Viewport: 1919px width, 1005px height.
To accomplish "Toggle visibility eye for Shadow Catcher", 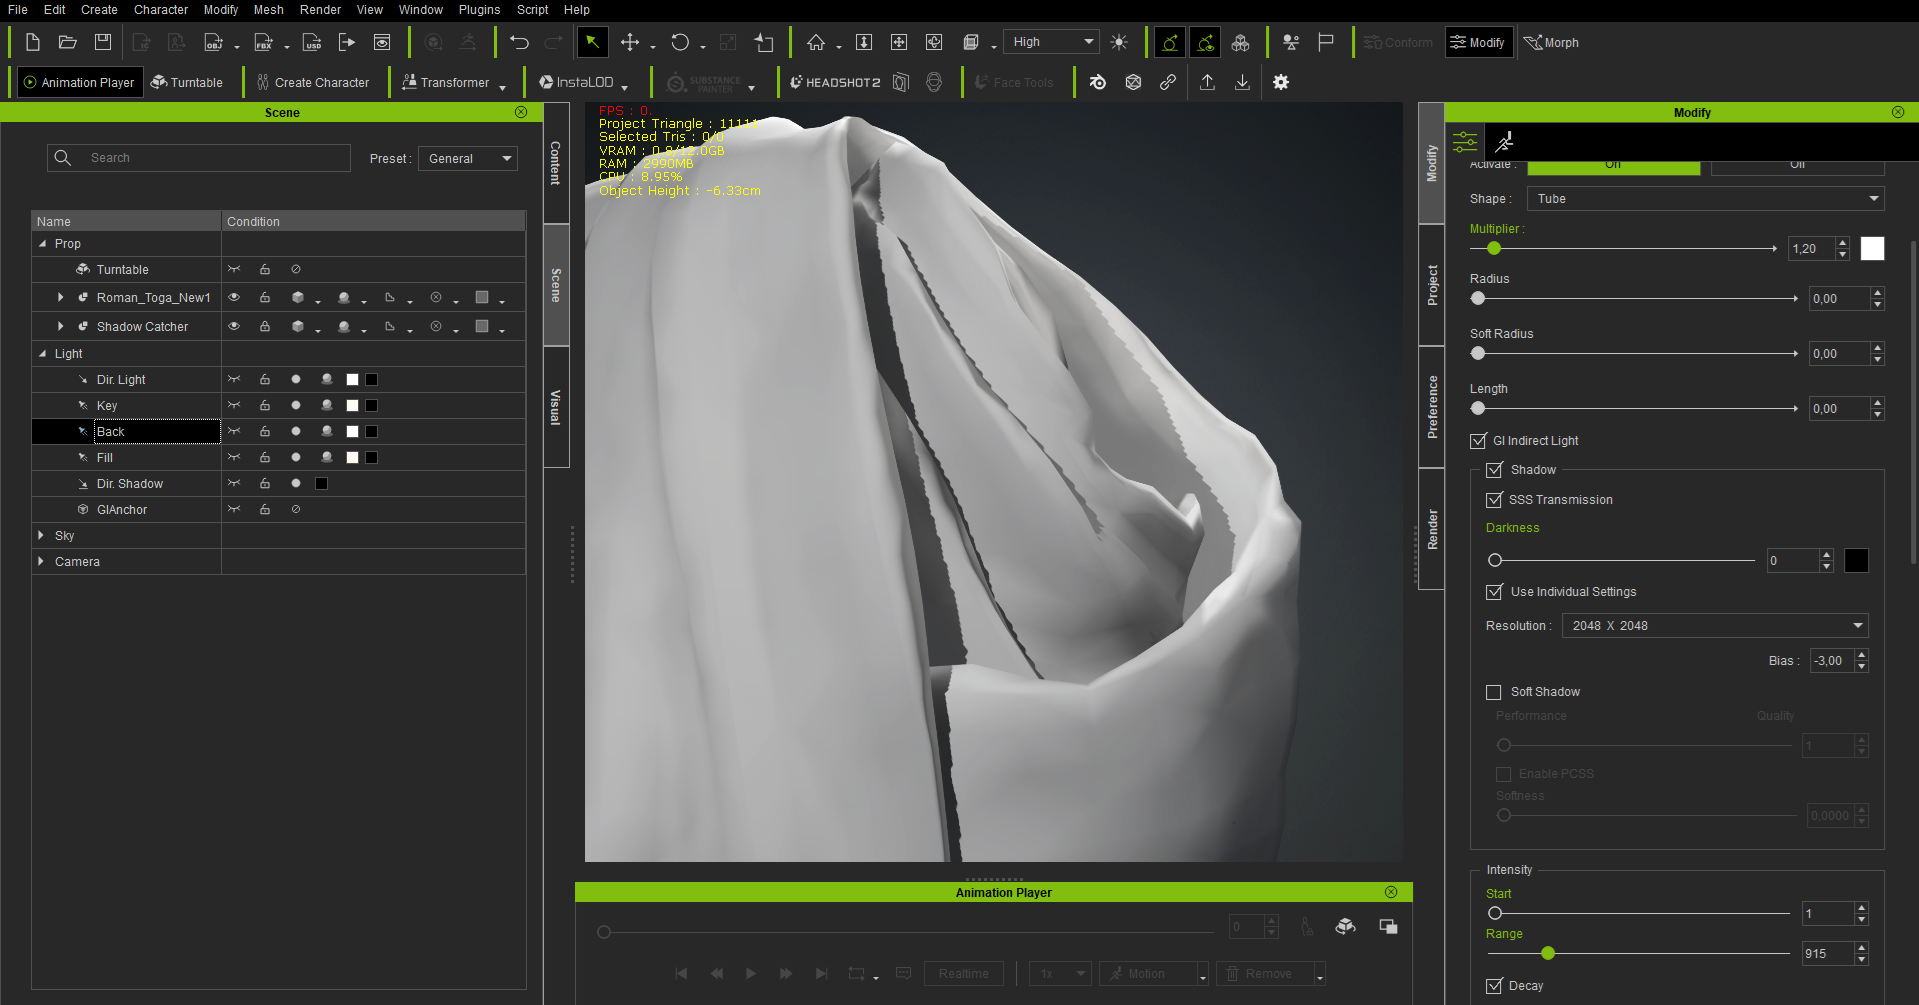I will [234, 326].
